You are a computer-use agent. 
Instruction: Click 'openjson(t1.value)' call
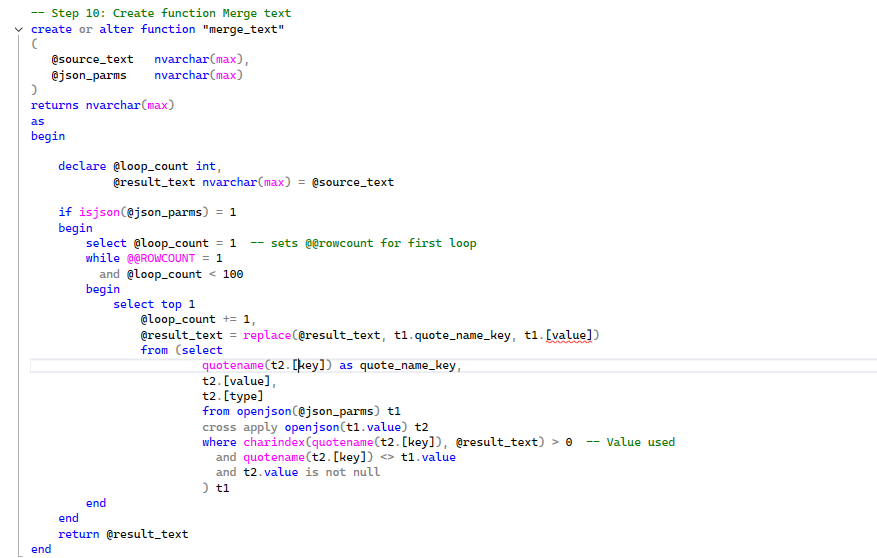click(346, 427)
